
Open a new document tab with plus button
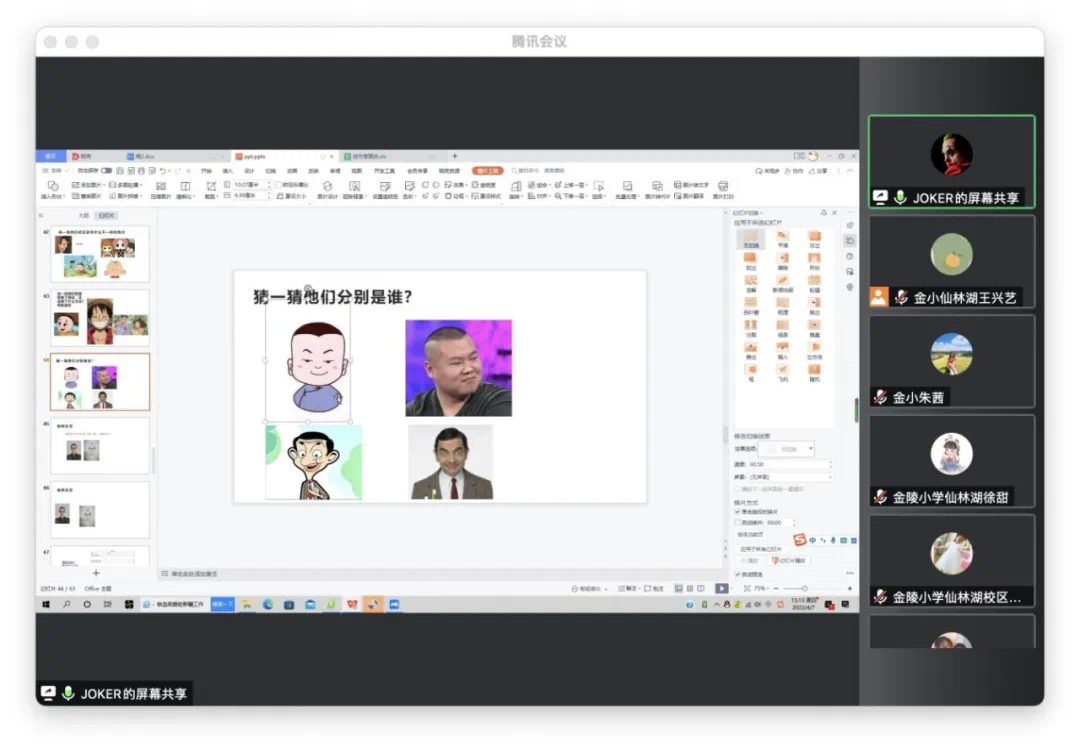pos(455,156)
